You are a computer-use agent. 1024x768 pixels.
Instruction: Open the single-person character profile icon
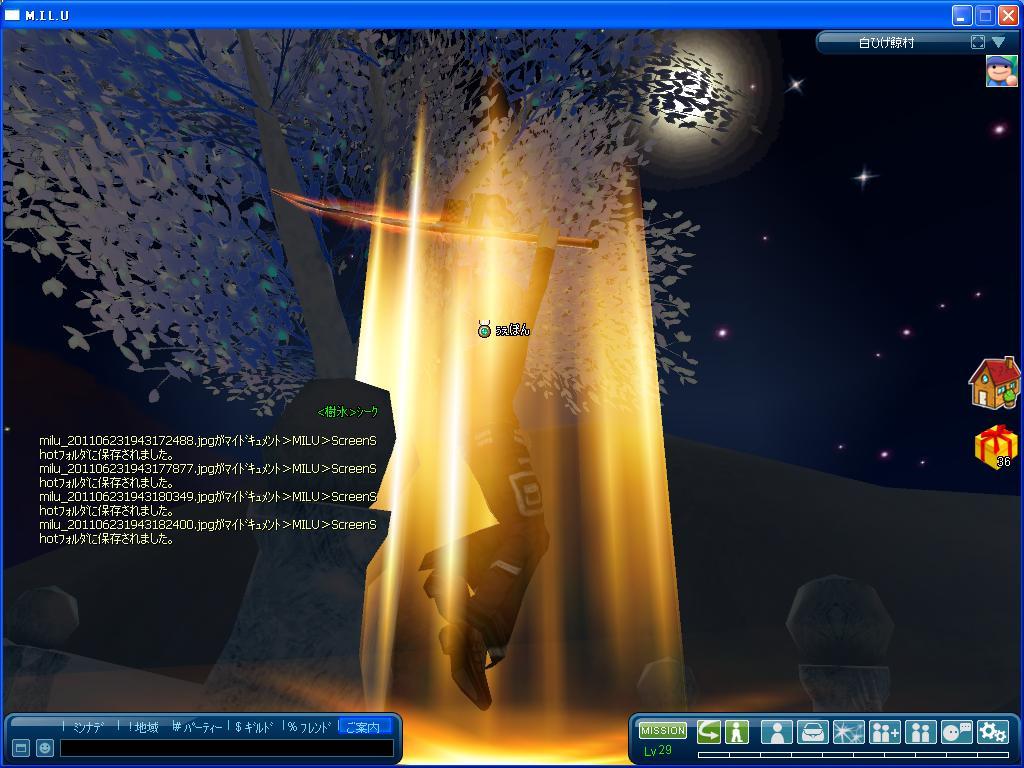[x=777, y=732]
